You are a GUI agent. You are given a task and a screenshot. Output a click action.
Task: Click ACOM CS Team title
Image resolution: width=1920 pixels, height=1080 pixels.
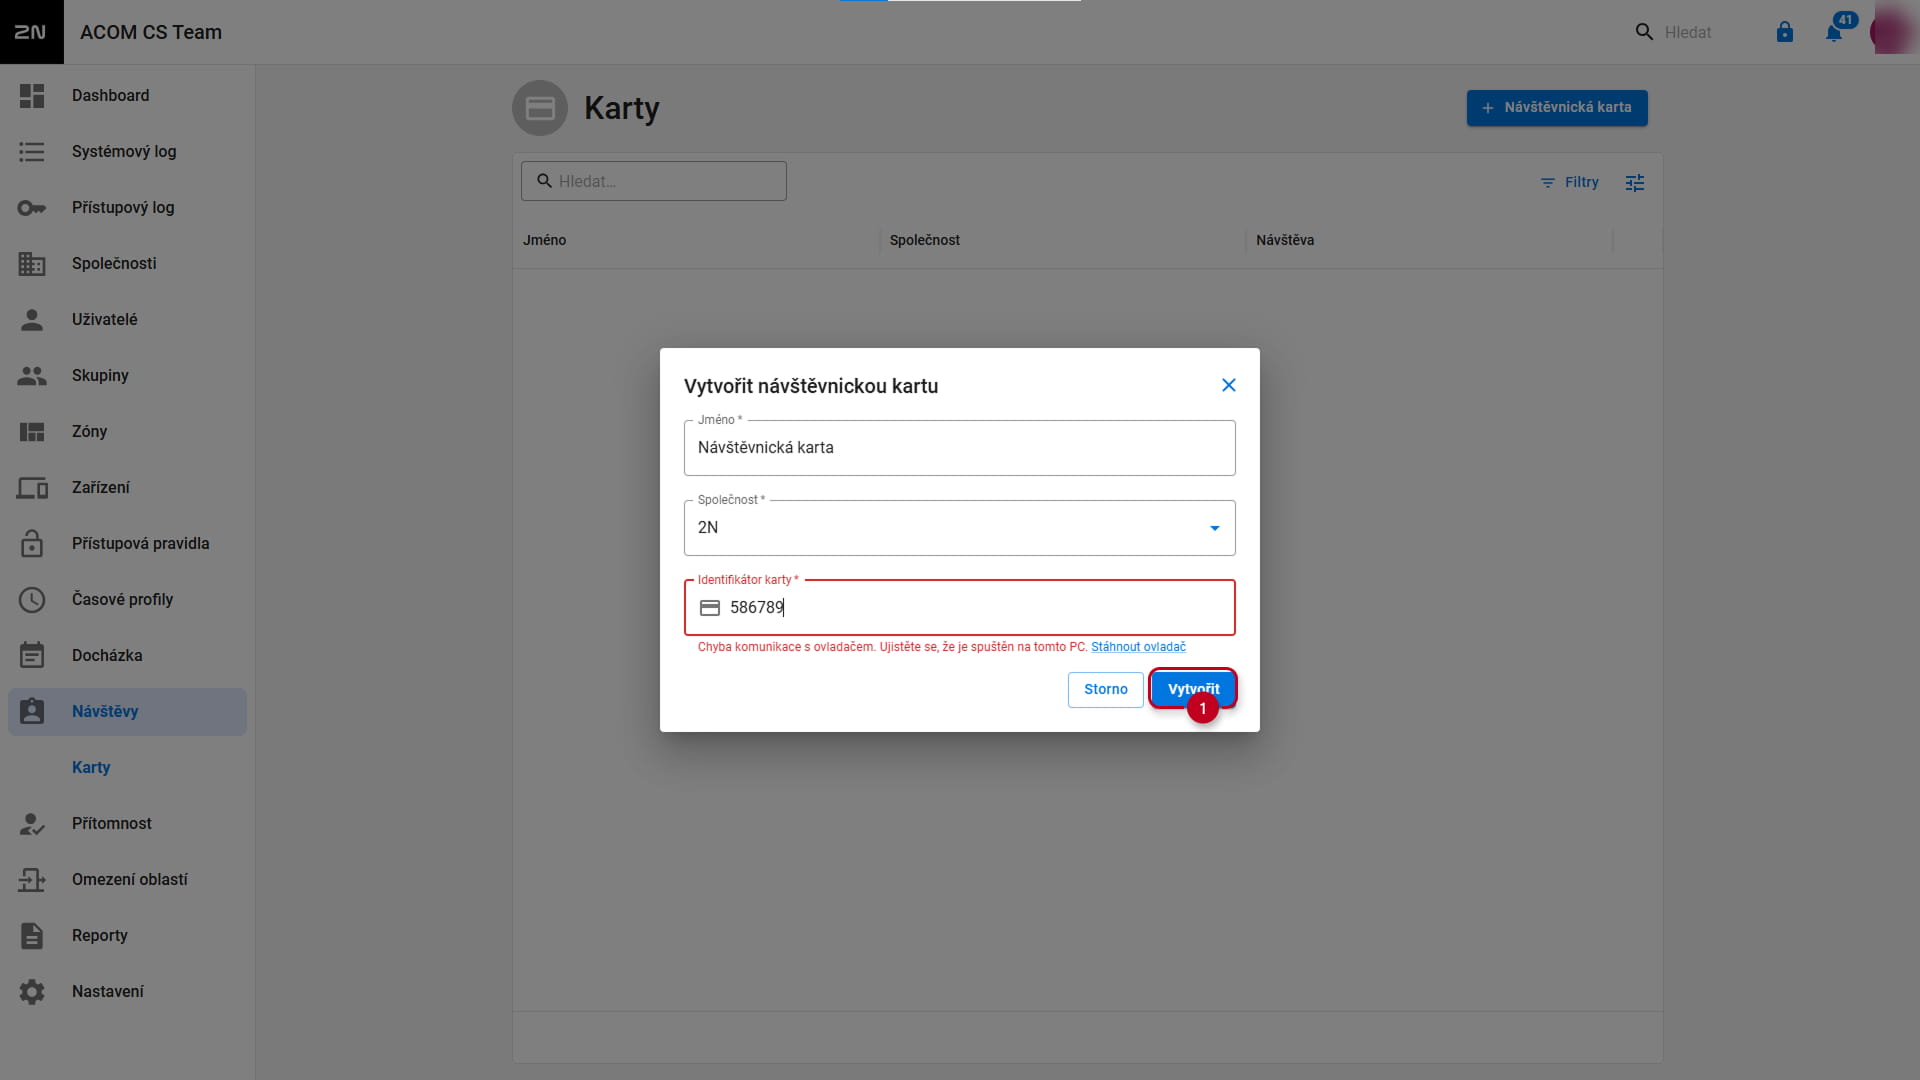[x=151, y=32]
